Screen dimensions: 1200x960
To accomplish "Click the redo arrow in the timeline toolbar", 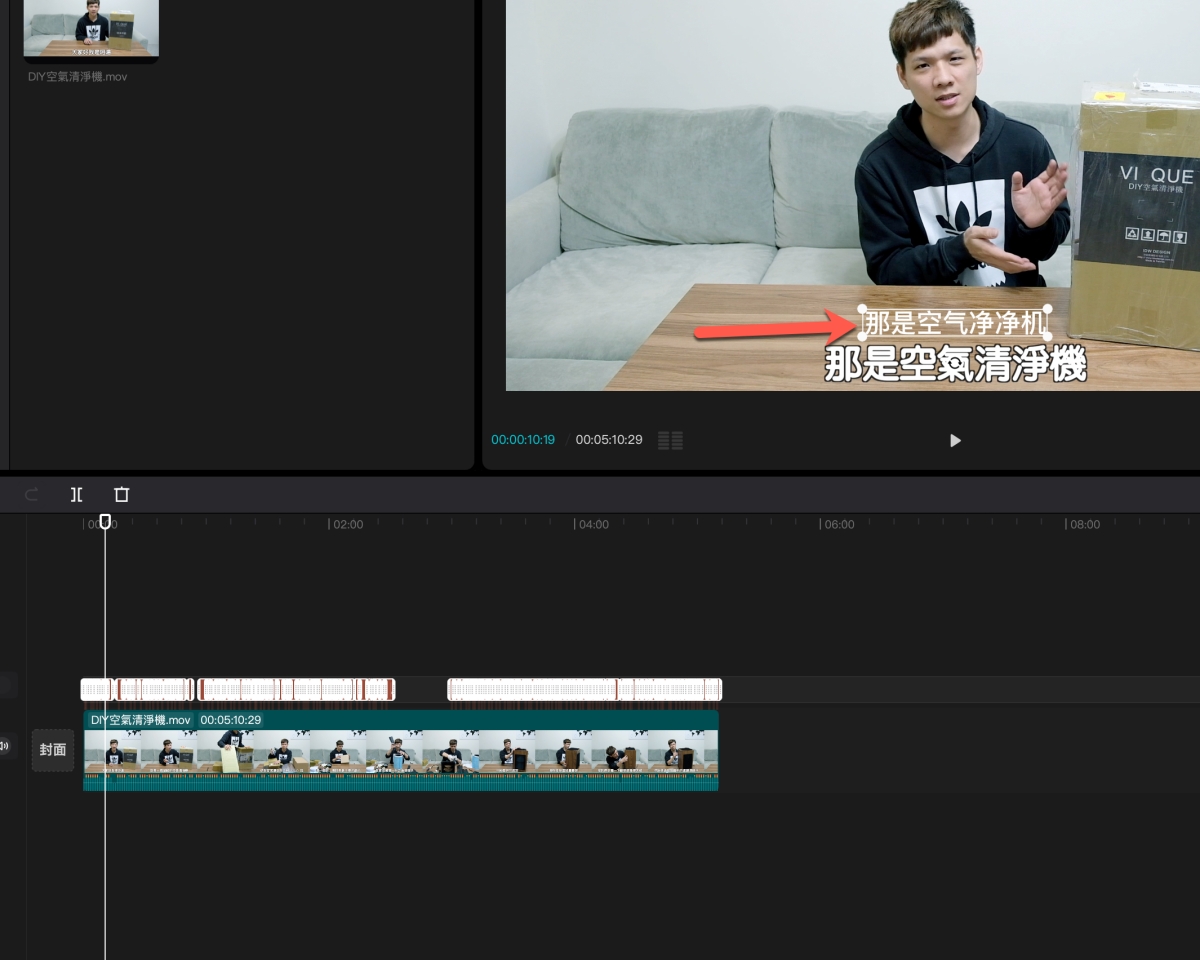I will click(x=32, y=494).
